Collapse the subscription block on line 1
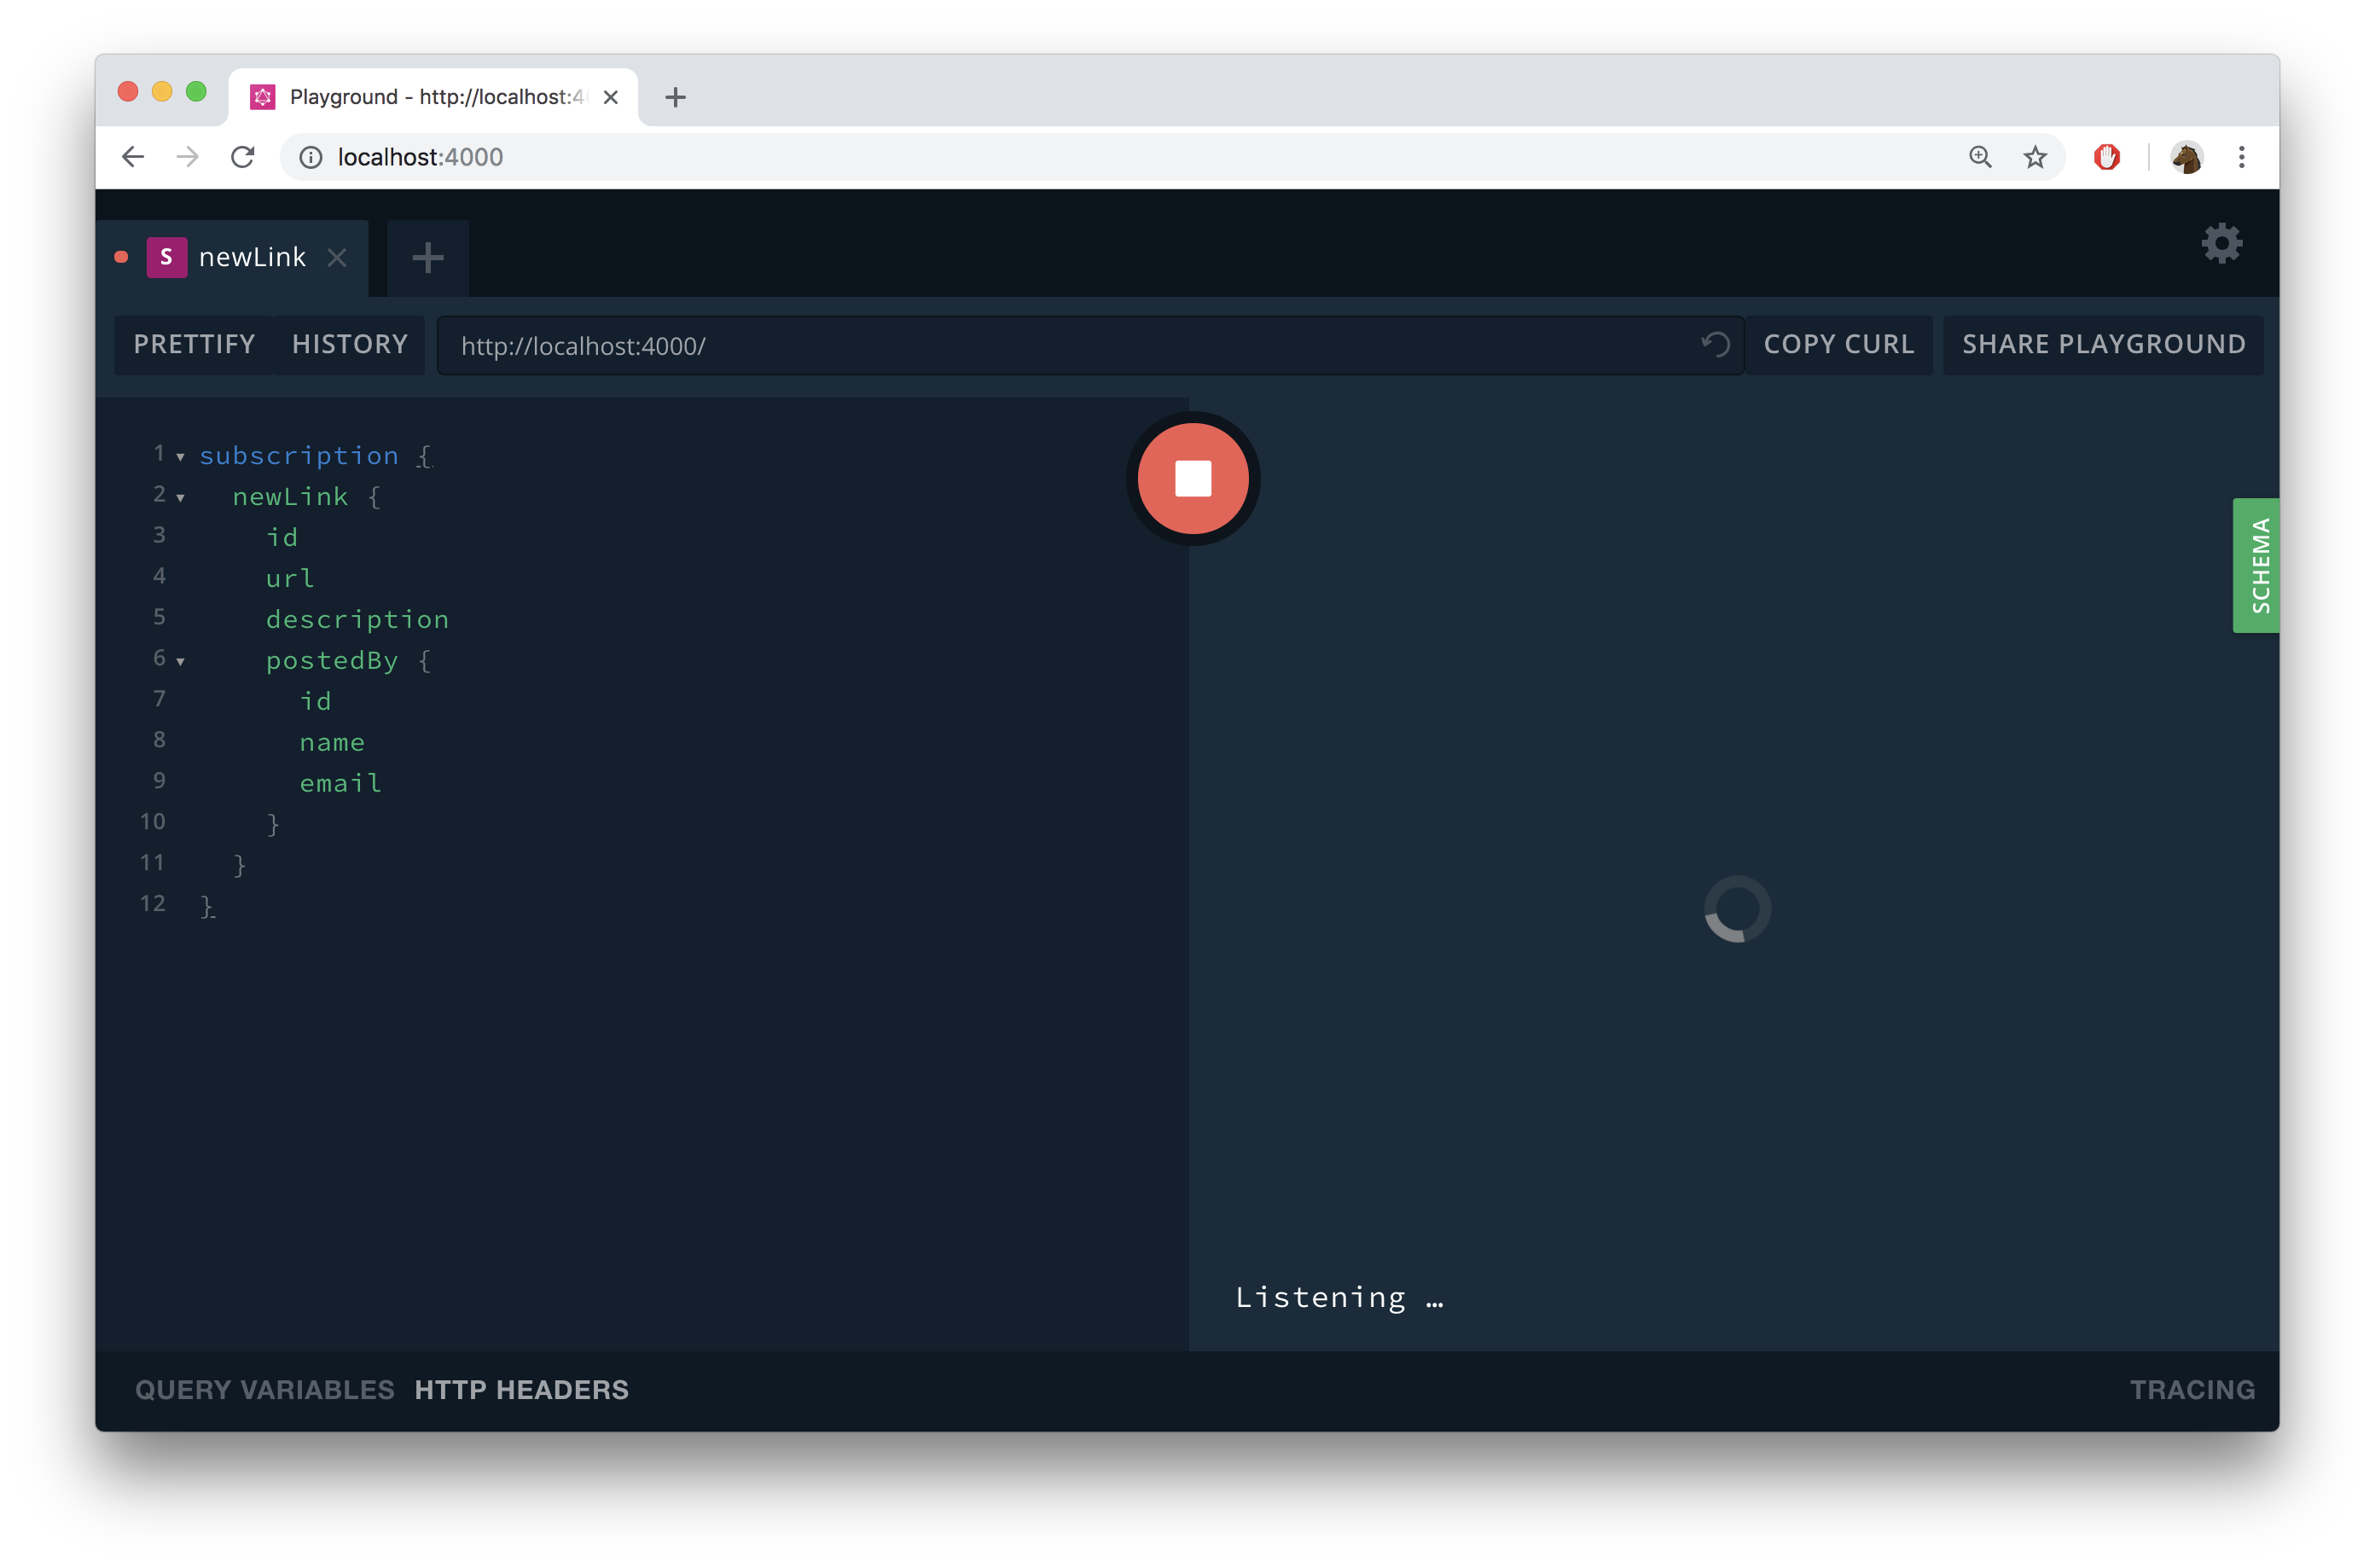The width and height of the screenshot is (2375, 1568). 181,457
